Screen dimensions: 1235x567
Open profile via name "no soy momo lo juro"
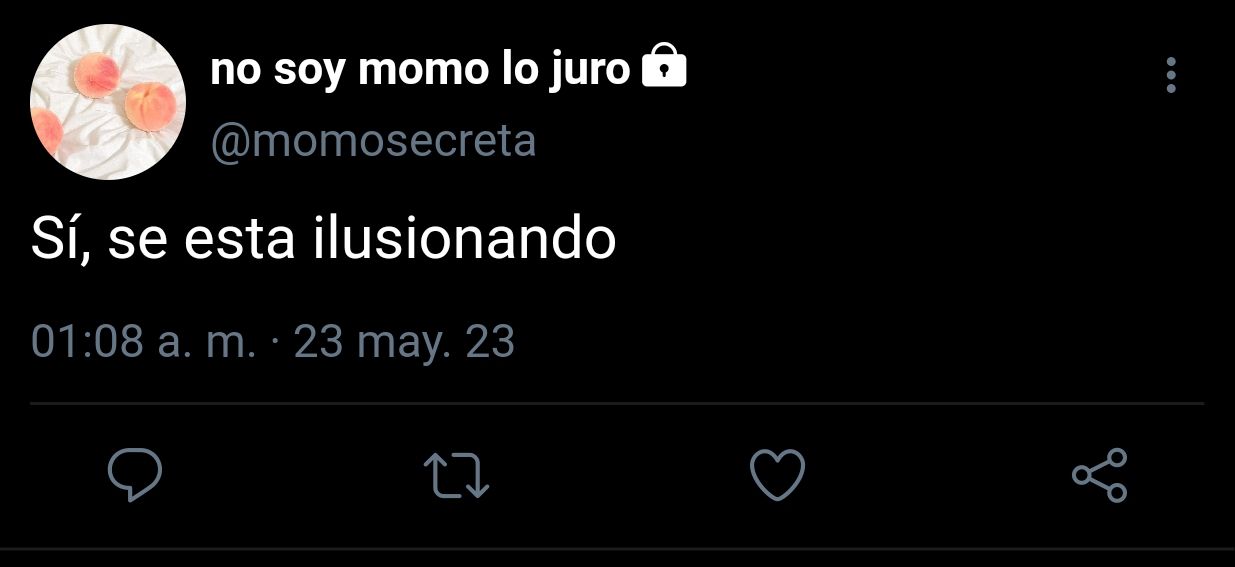tap(420, 70)
